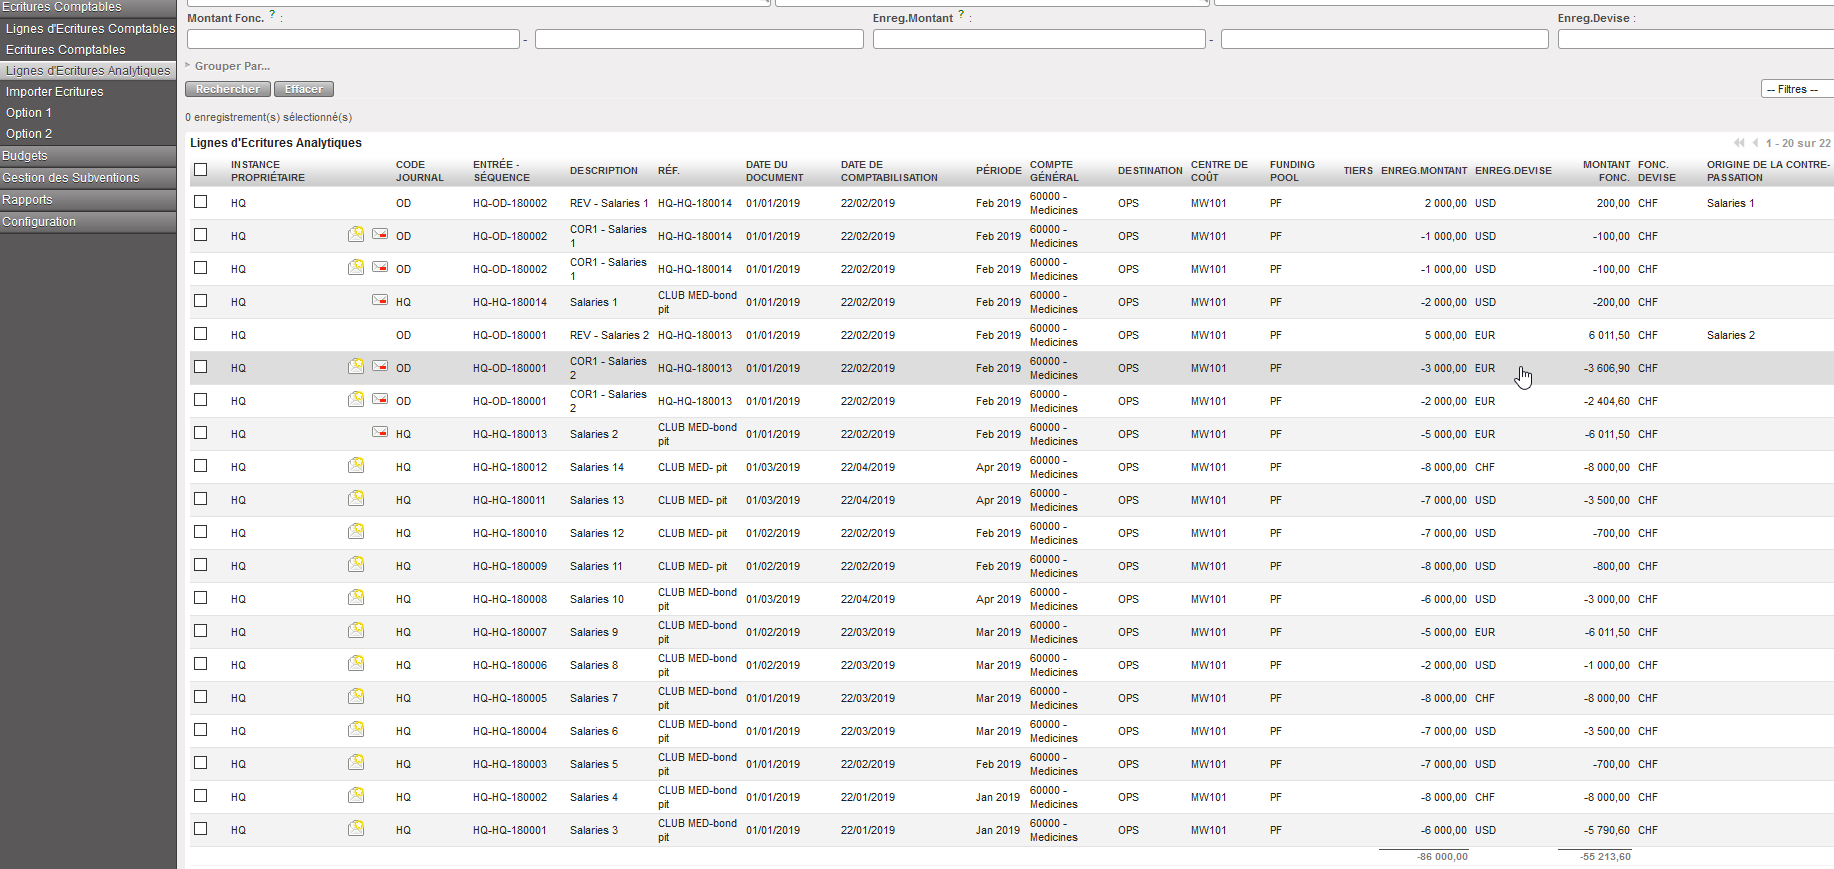Screen dimensions: 1834x869
Task: Tick the select-all checkbox in the table header
Action: (x=201, y=170)
